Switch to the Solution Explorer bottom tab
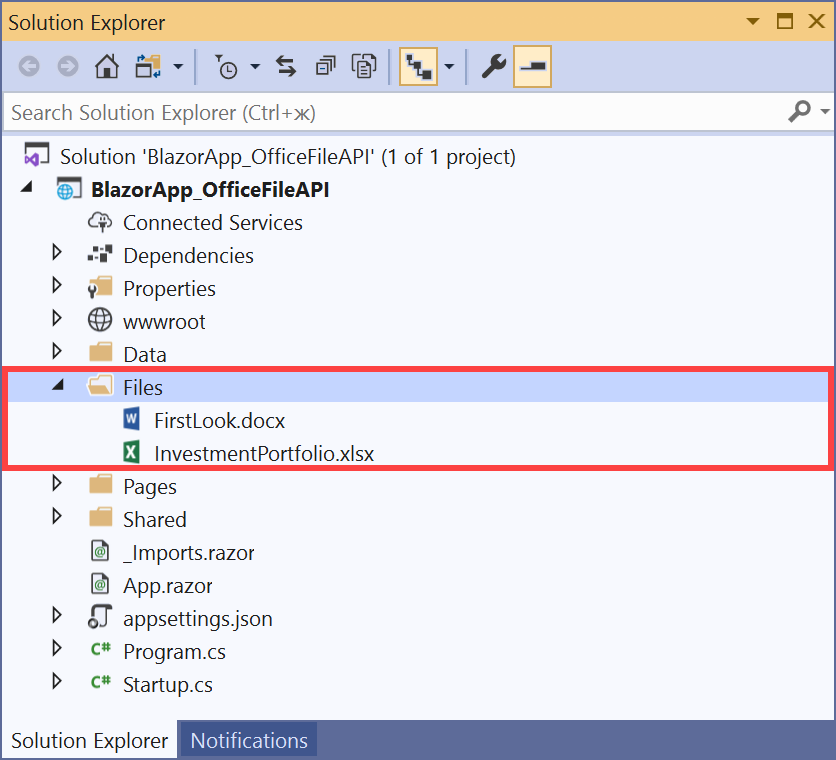 coord(89,740)
